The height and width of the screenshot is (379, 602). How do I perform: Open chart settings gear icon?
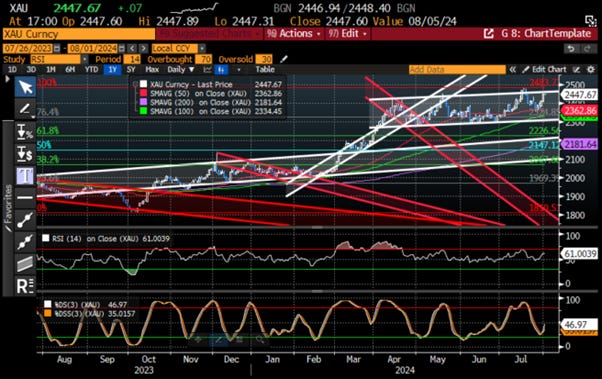590,70
